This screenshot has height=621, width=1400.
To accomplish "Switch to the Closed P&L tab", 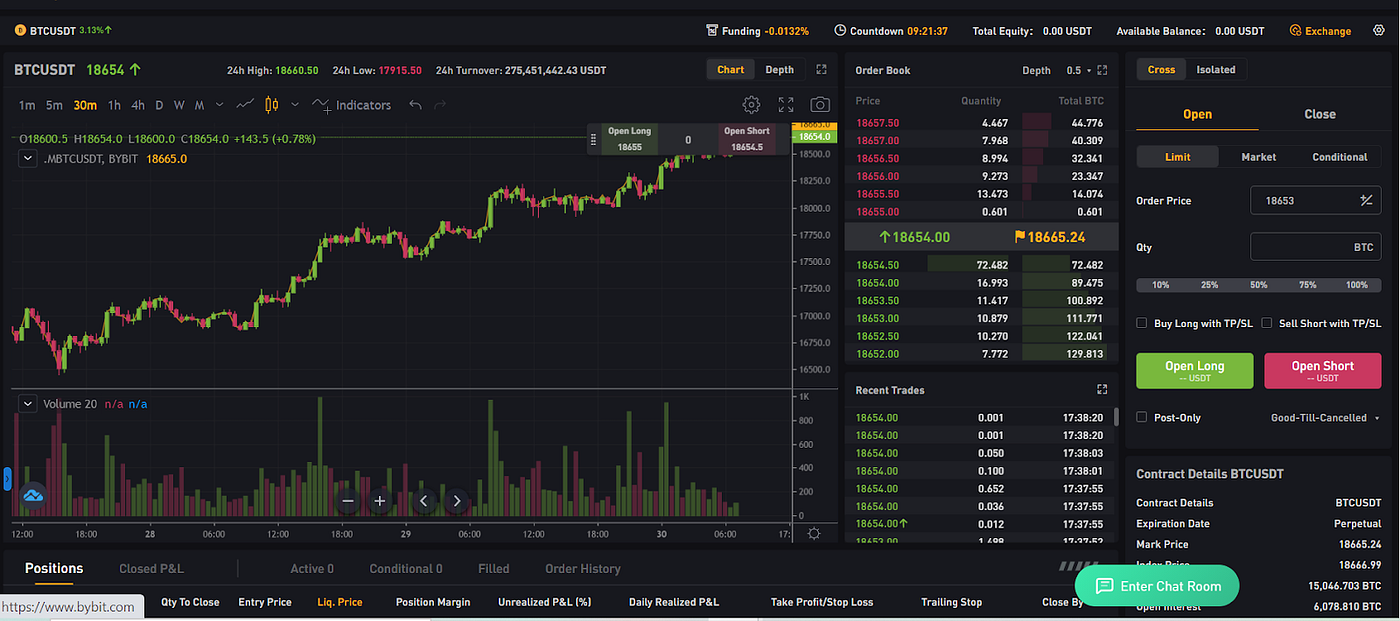I will [x=151, y=568].
